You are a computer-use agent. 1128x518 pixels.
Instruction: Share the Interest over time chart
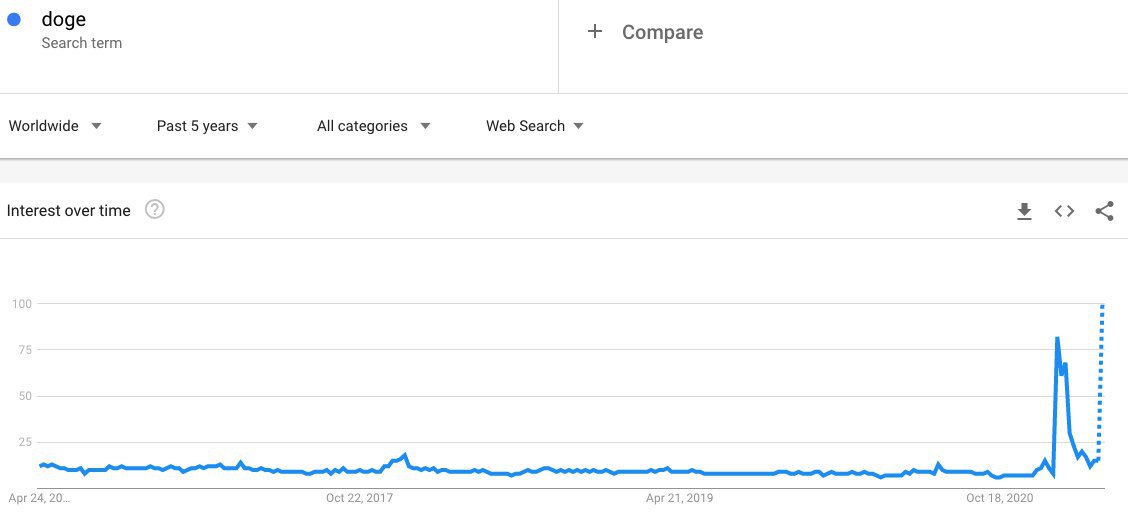pyautogui.click(x=1104, y=211)
